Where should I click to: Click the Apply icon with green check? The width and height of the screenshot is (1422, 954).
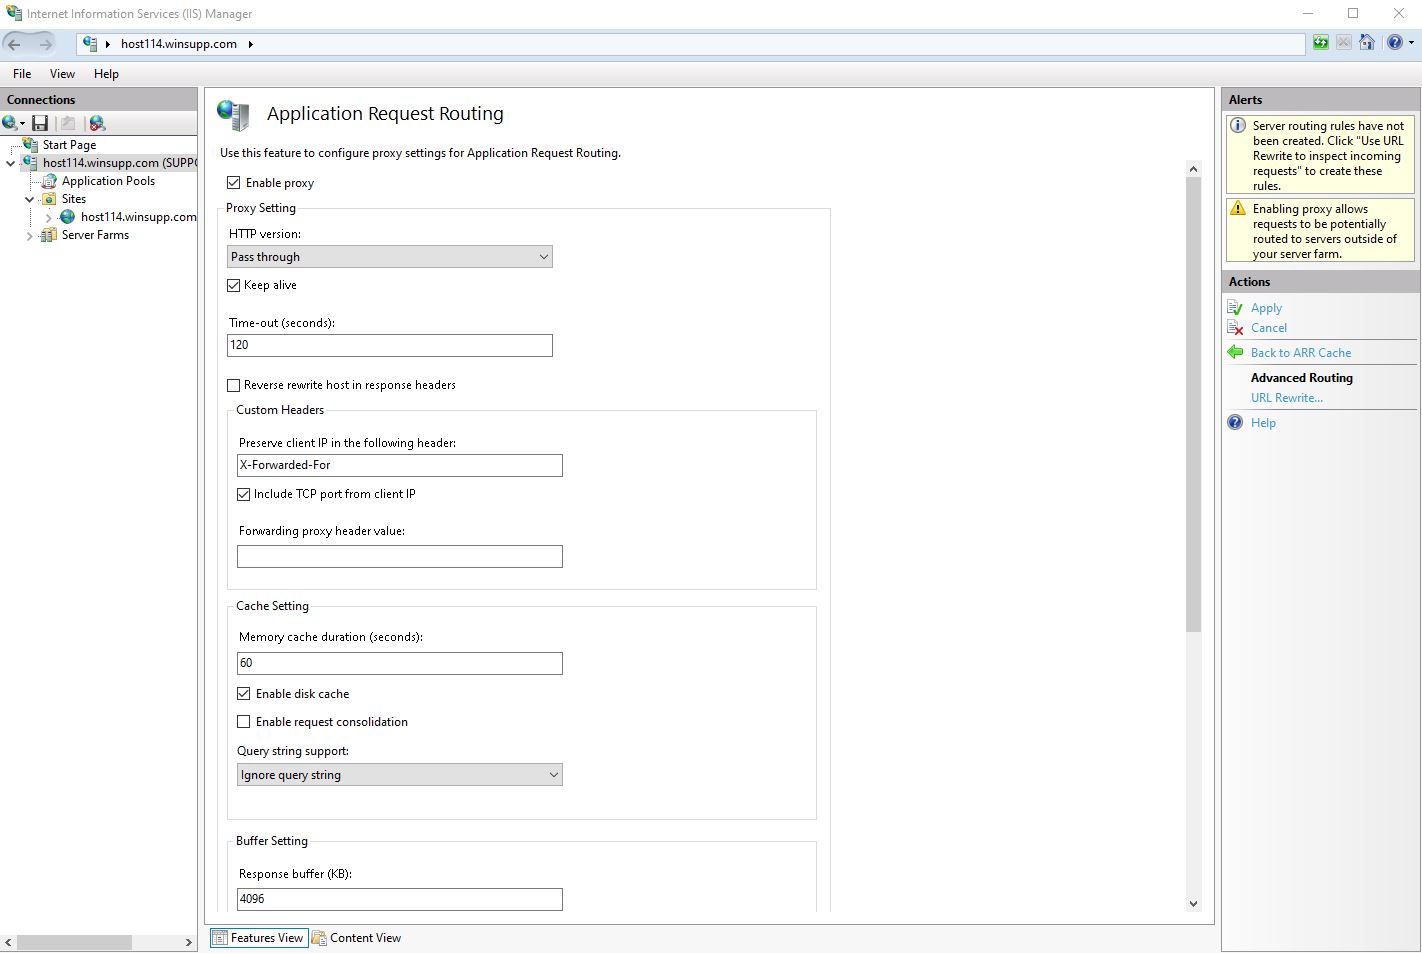click(1236, 308)
